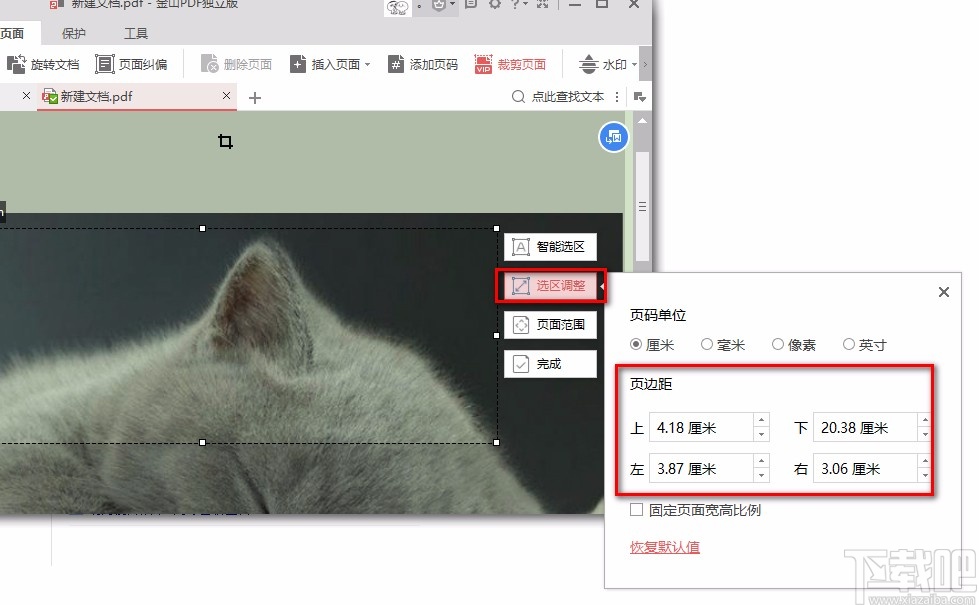The image size is (979, 605).
Task: Click the mascot assistant icon in the title bar
Action: tap(396, 7)
